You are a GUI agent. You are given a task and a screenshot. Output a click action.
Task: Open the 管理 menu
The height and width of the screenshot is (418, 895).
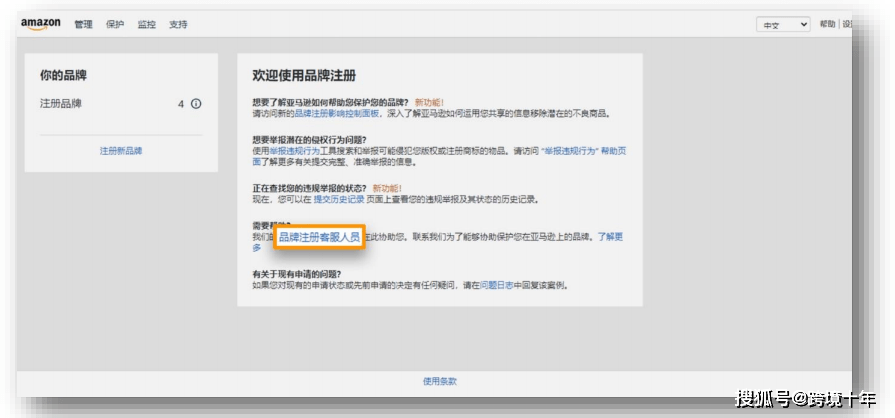pos(83,25)
